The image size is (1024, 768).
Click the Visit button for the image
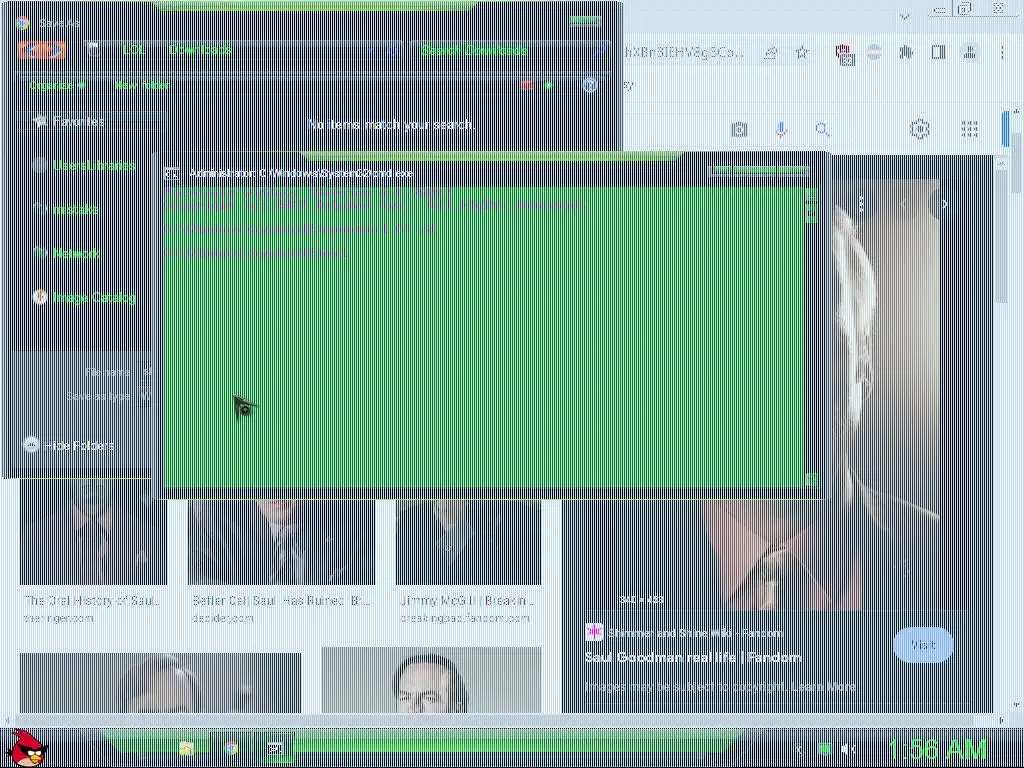(923, 645)
